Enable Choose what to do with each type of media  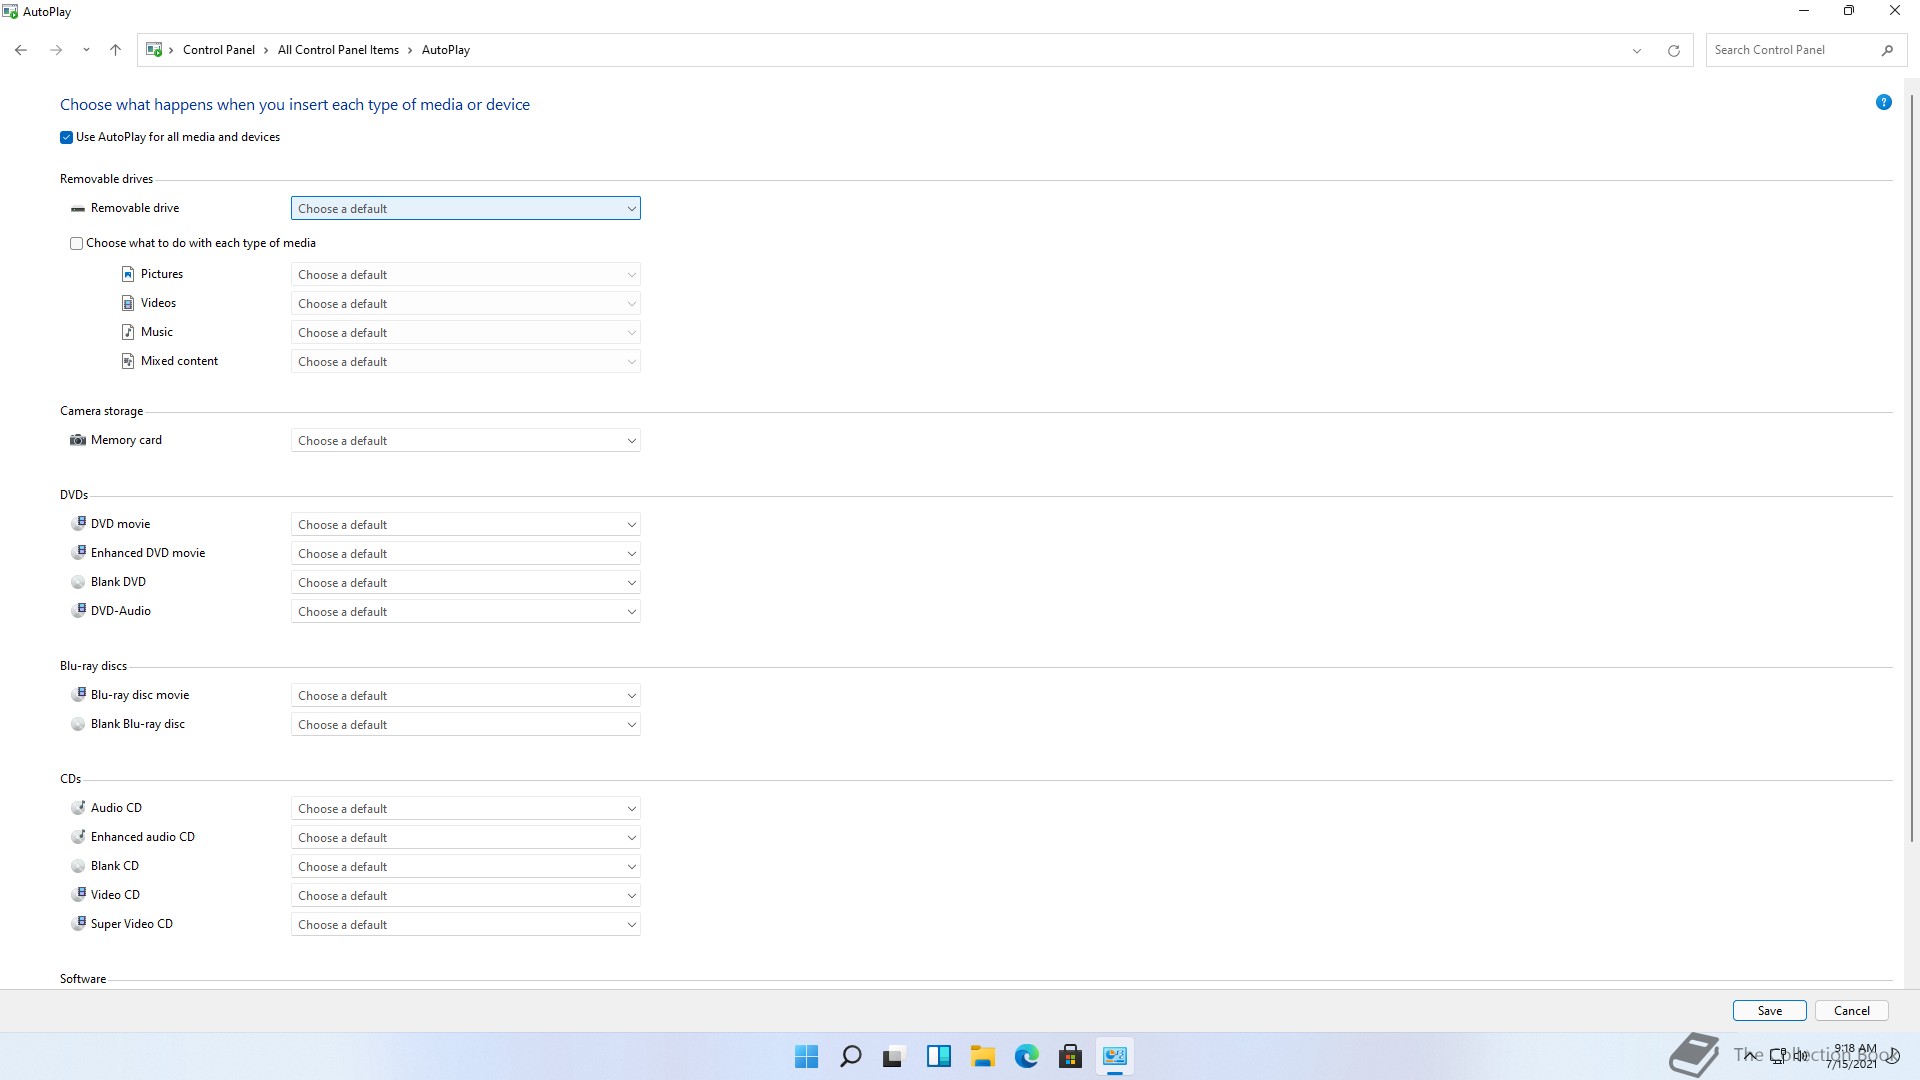tap(77, 243)
